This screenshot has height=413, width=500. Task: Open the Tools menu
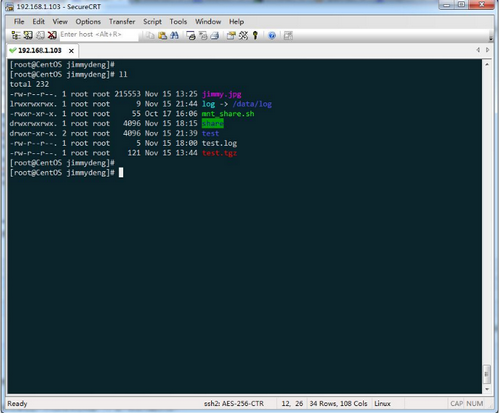(x=178, y=22)
